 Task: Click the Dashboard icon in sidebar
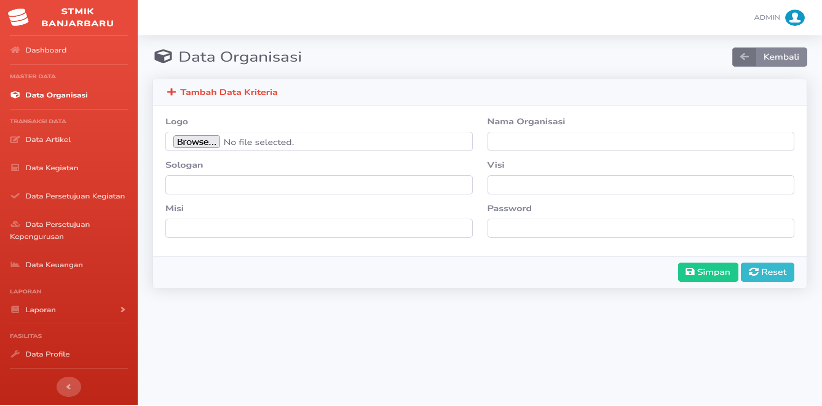click(15, 50)
